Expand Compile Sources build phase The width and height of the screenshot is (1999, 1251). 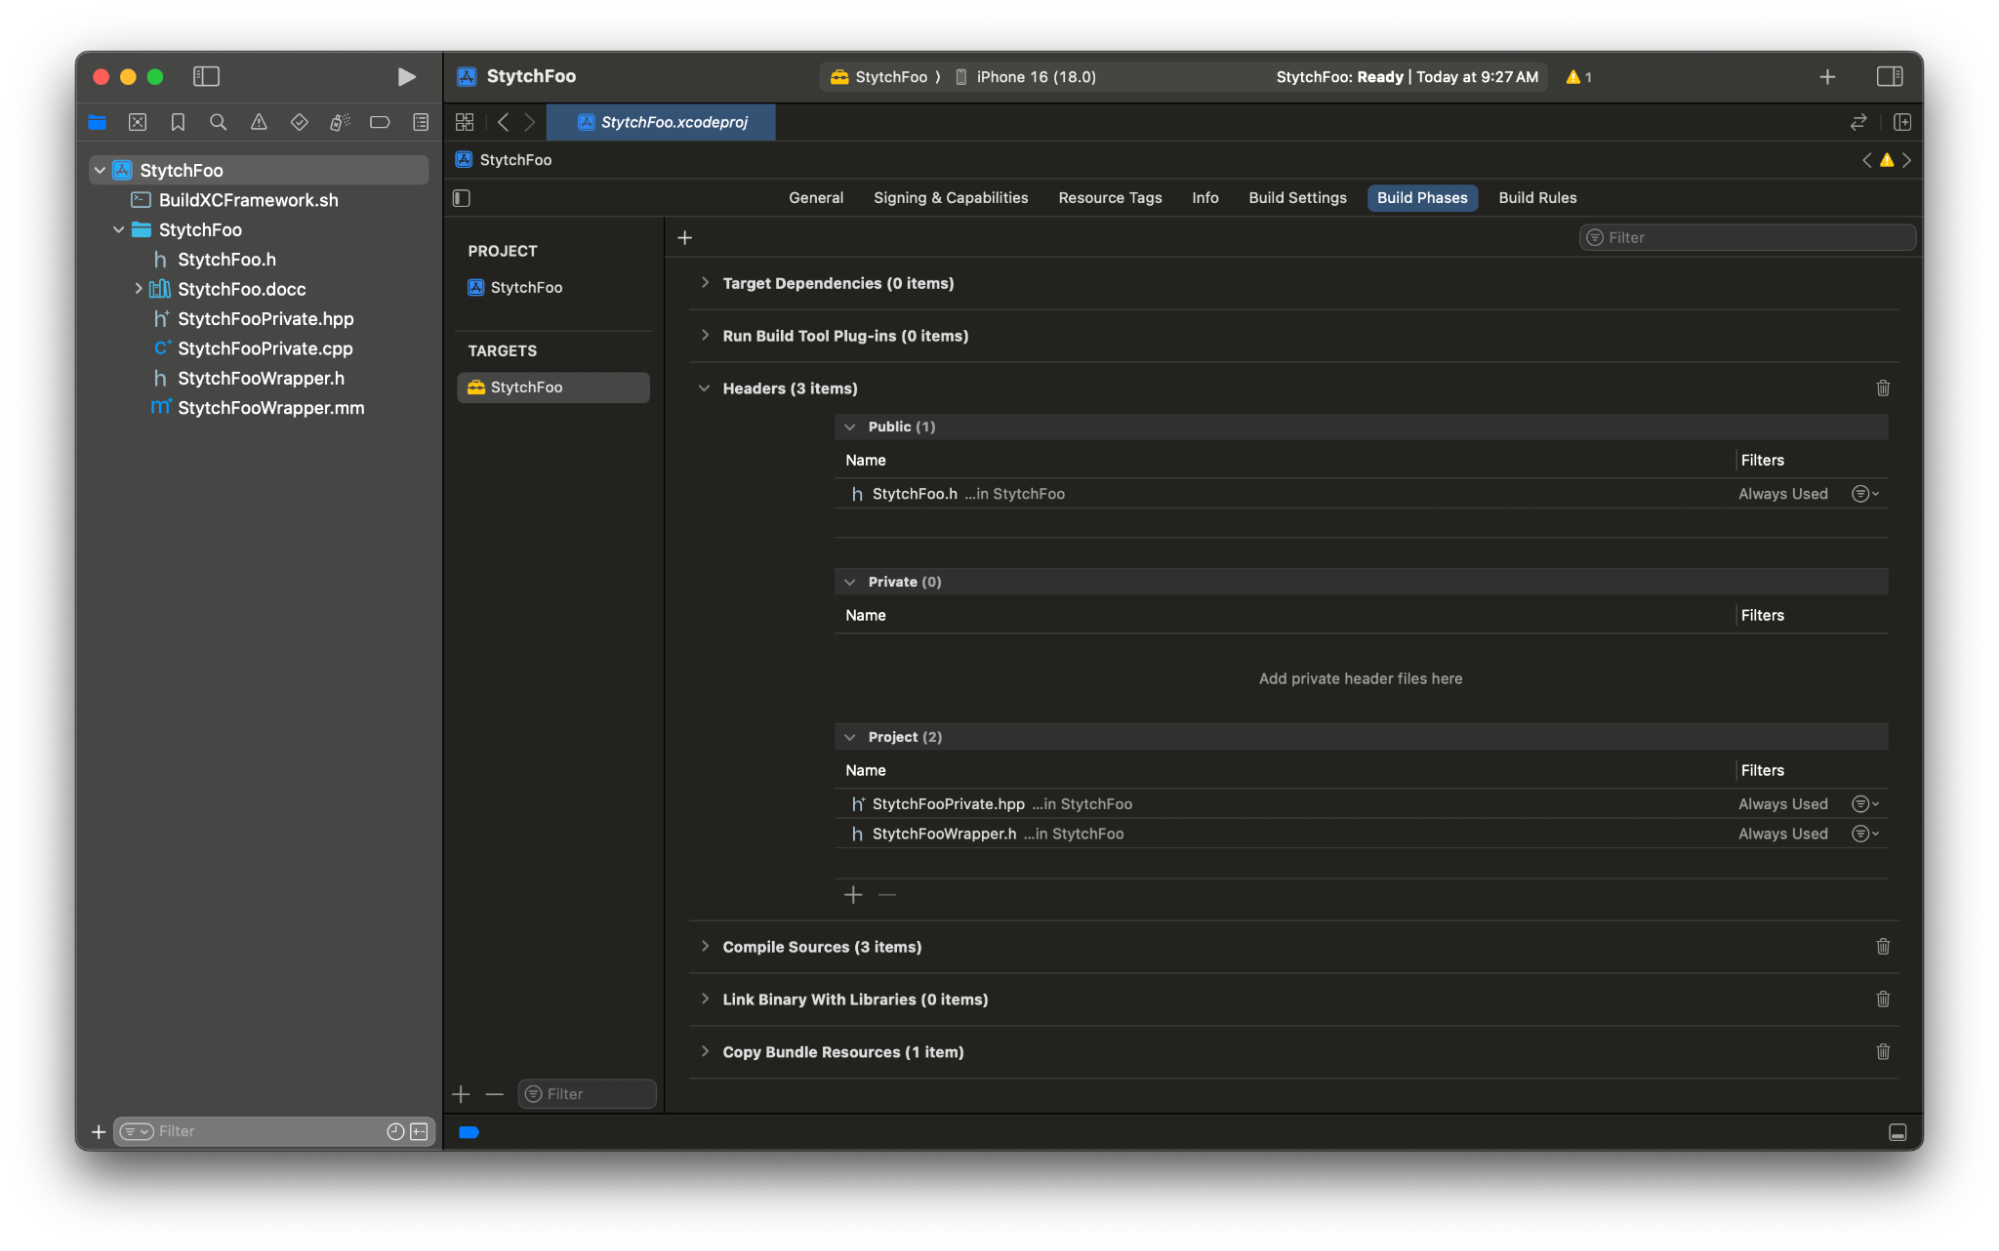pyautogui.click(x=705, y=946)
